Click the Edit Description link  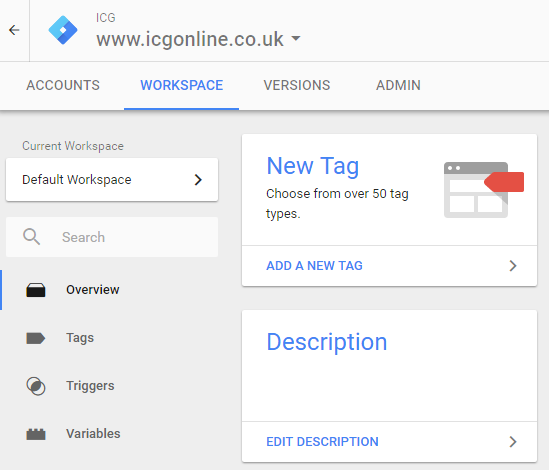(x=322, y=442)
